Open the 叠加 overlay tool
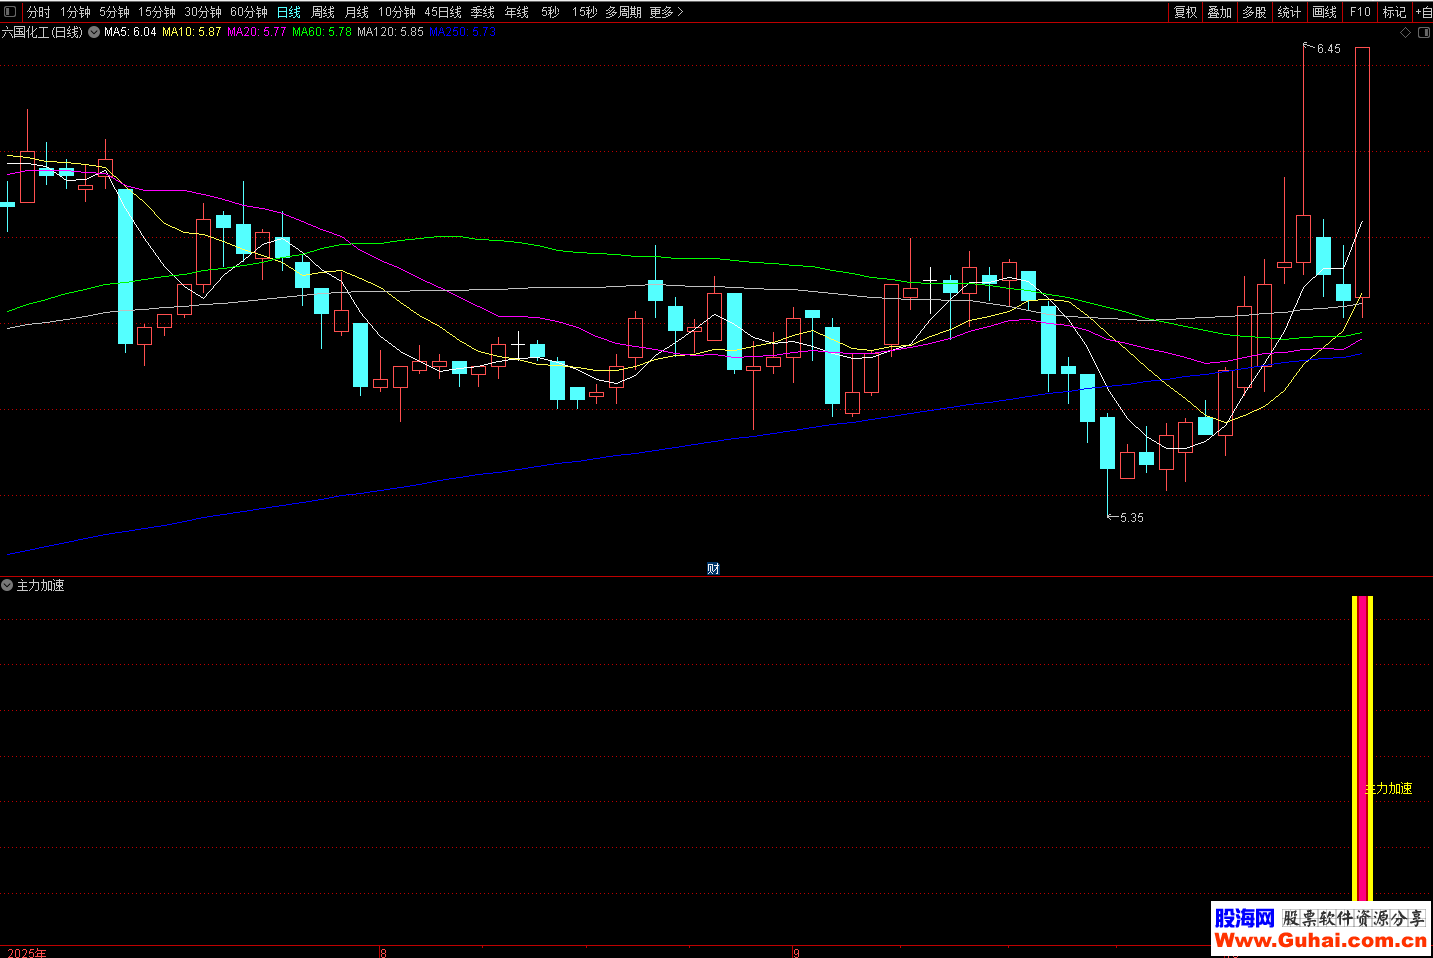1433x958 pixels. coord(1219,12)
